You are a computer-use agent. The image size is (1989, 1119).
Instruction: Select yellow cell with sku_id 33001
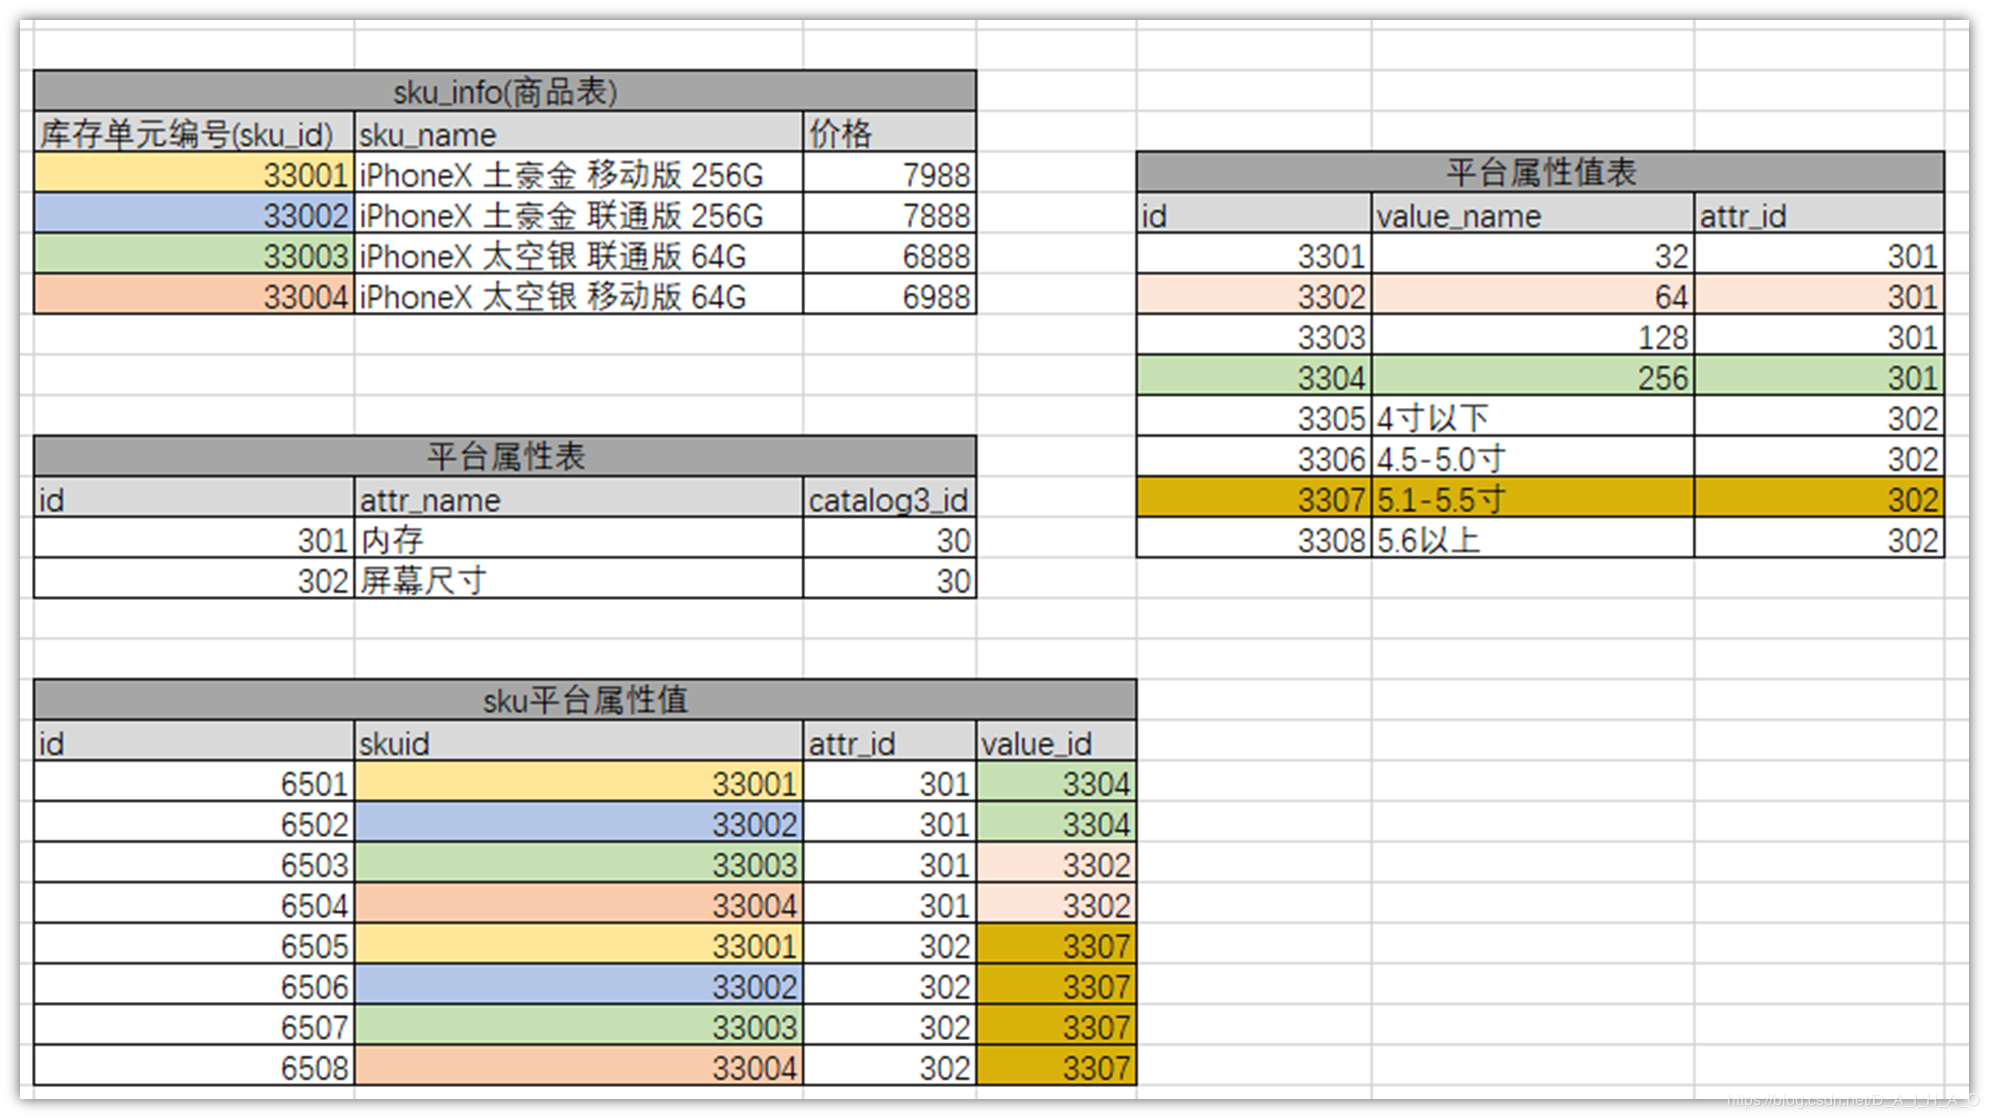pyautogui.click(x=194, y=174)
